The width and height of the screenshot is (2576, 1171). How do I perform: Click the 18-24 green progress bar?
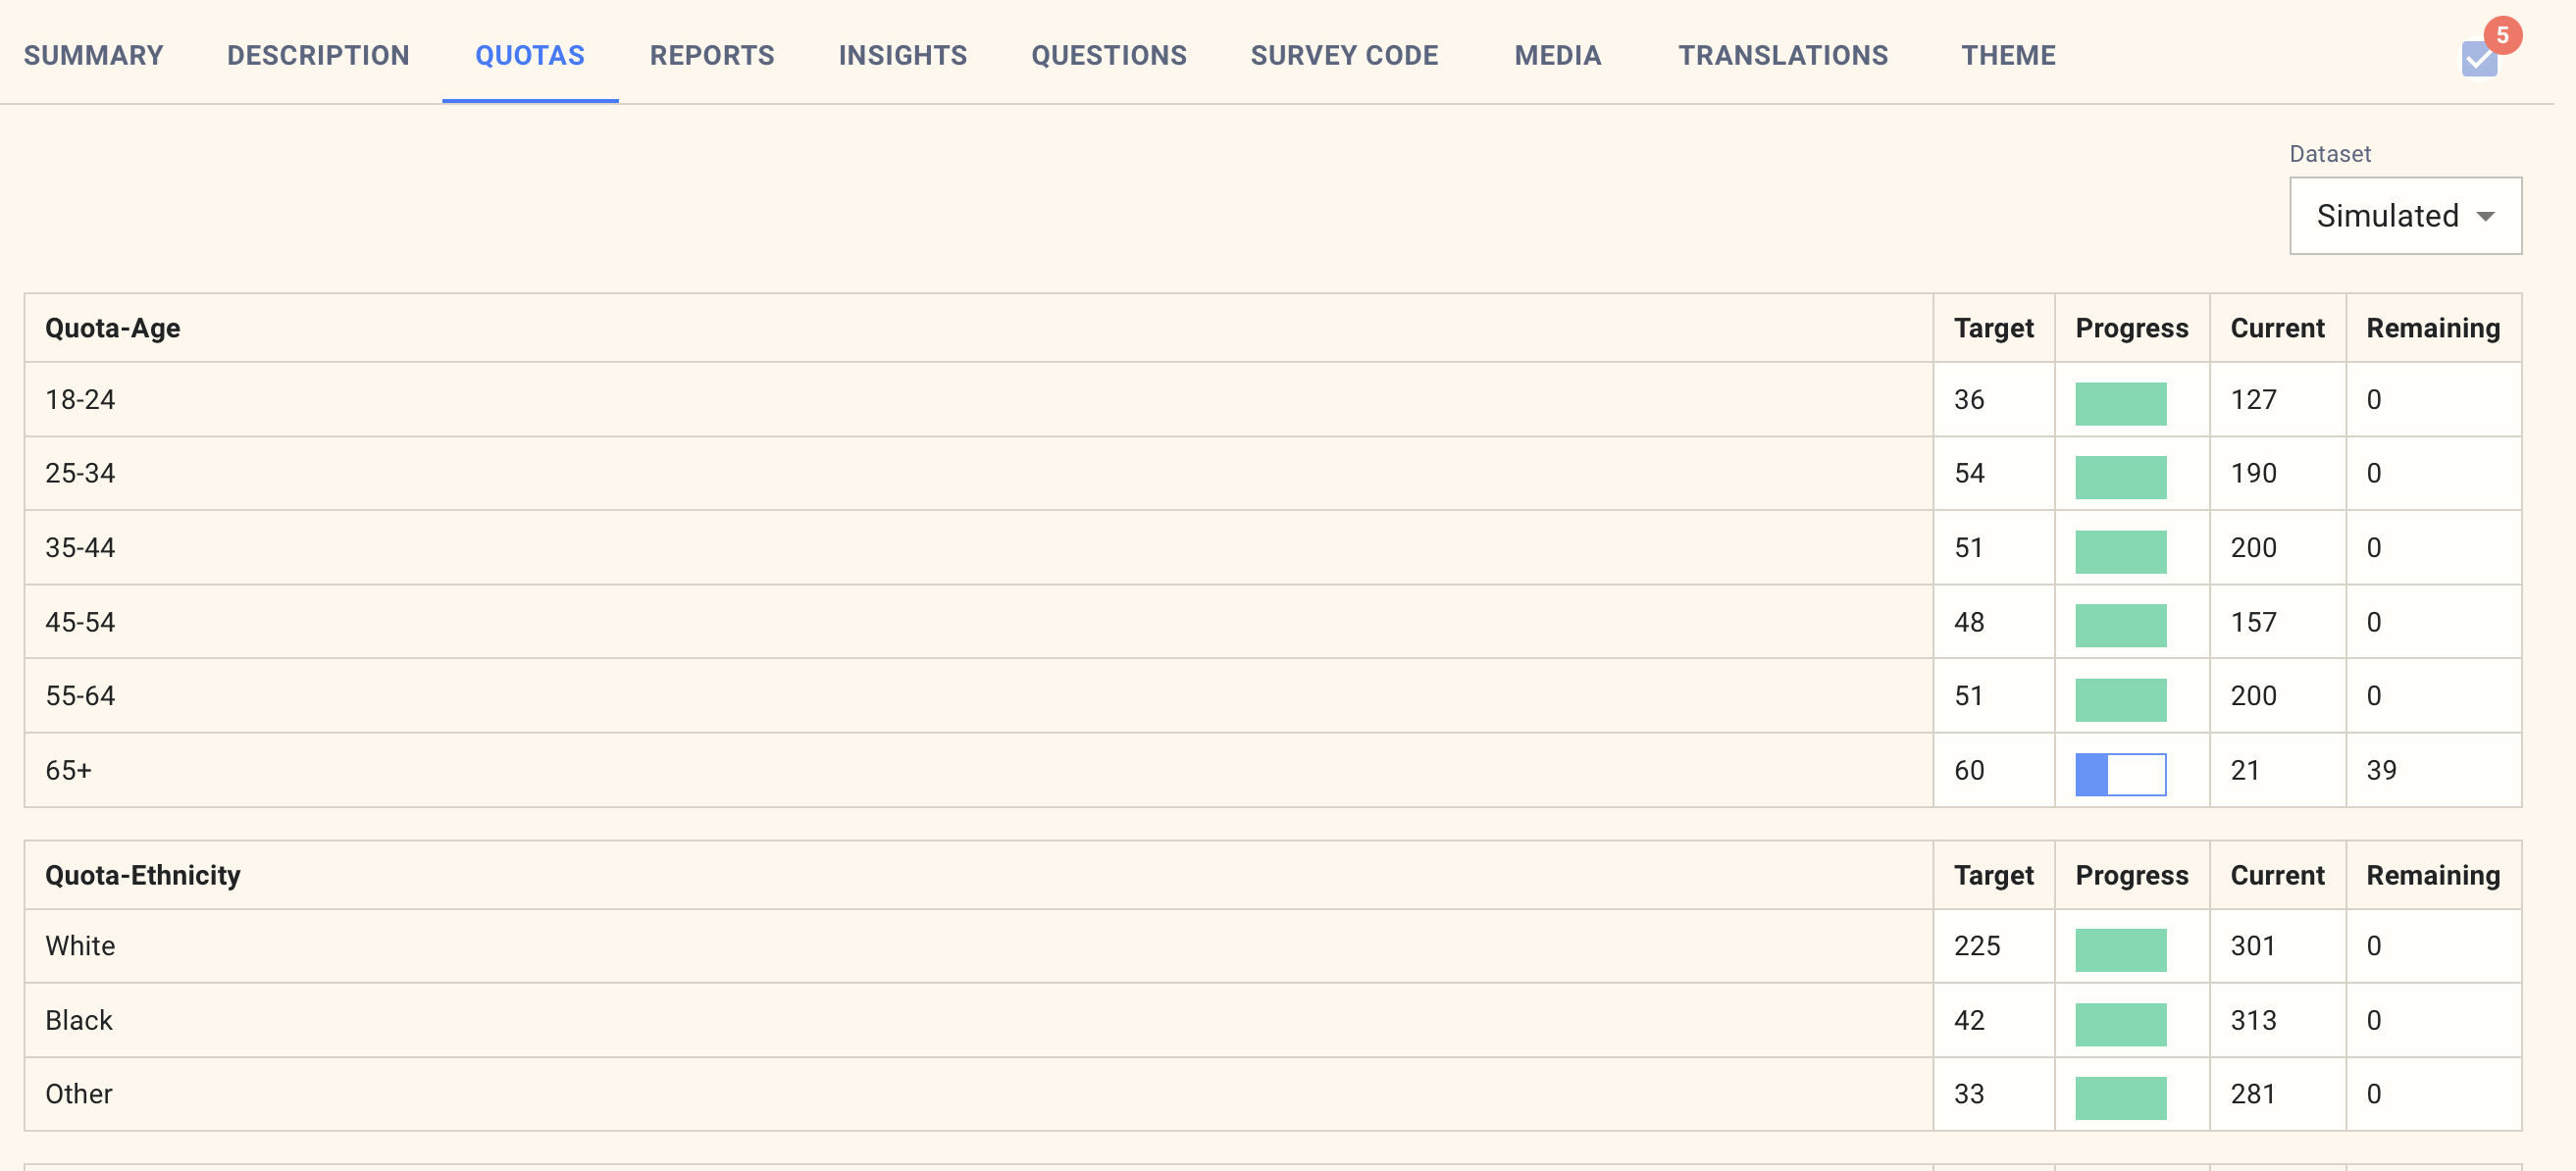pos(2119,403)
